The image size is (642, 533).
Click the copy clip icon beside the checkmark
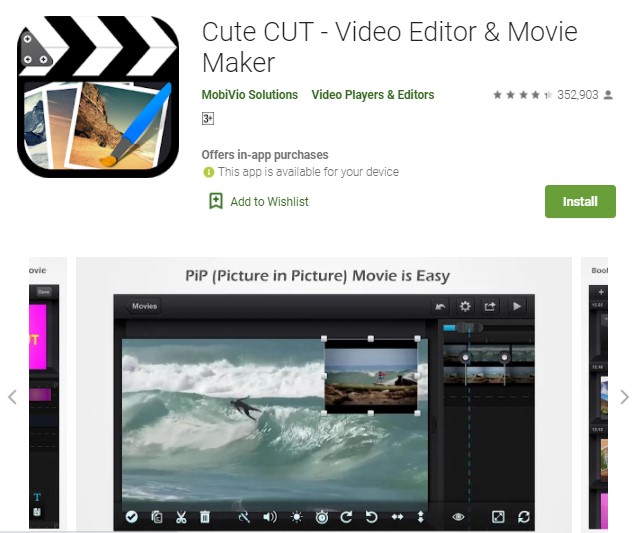157,517
